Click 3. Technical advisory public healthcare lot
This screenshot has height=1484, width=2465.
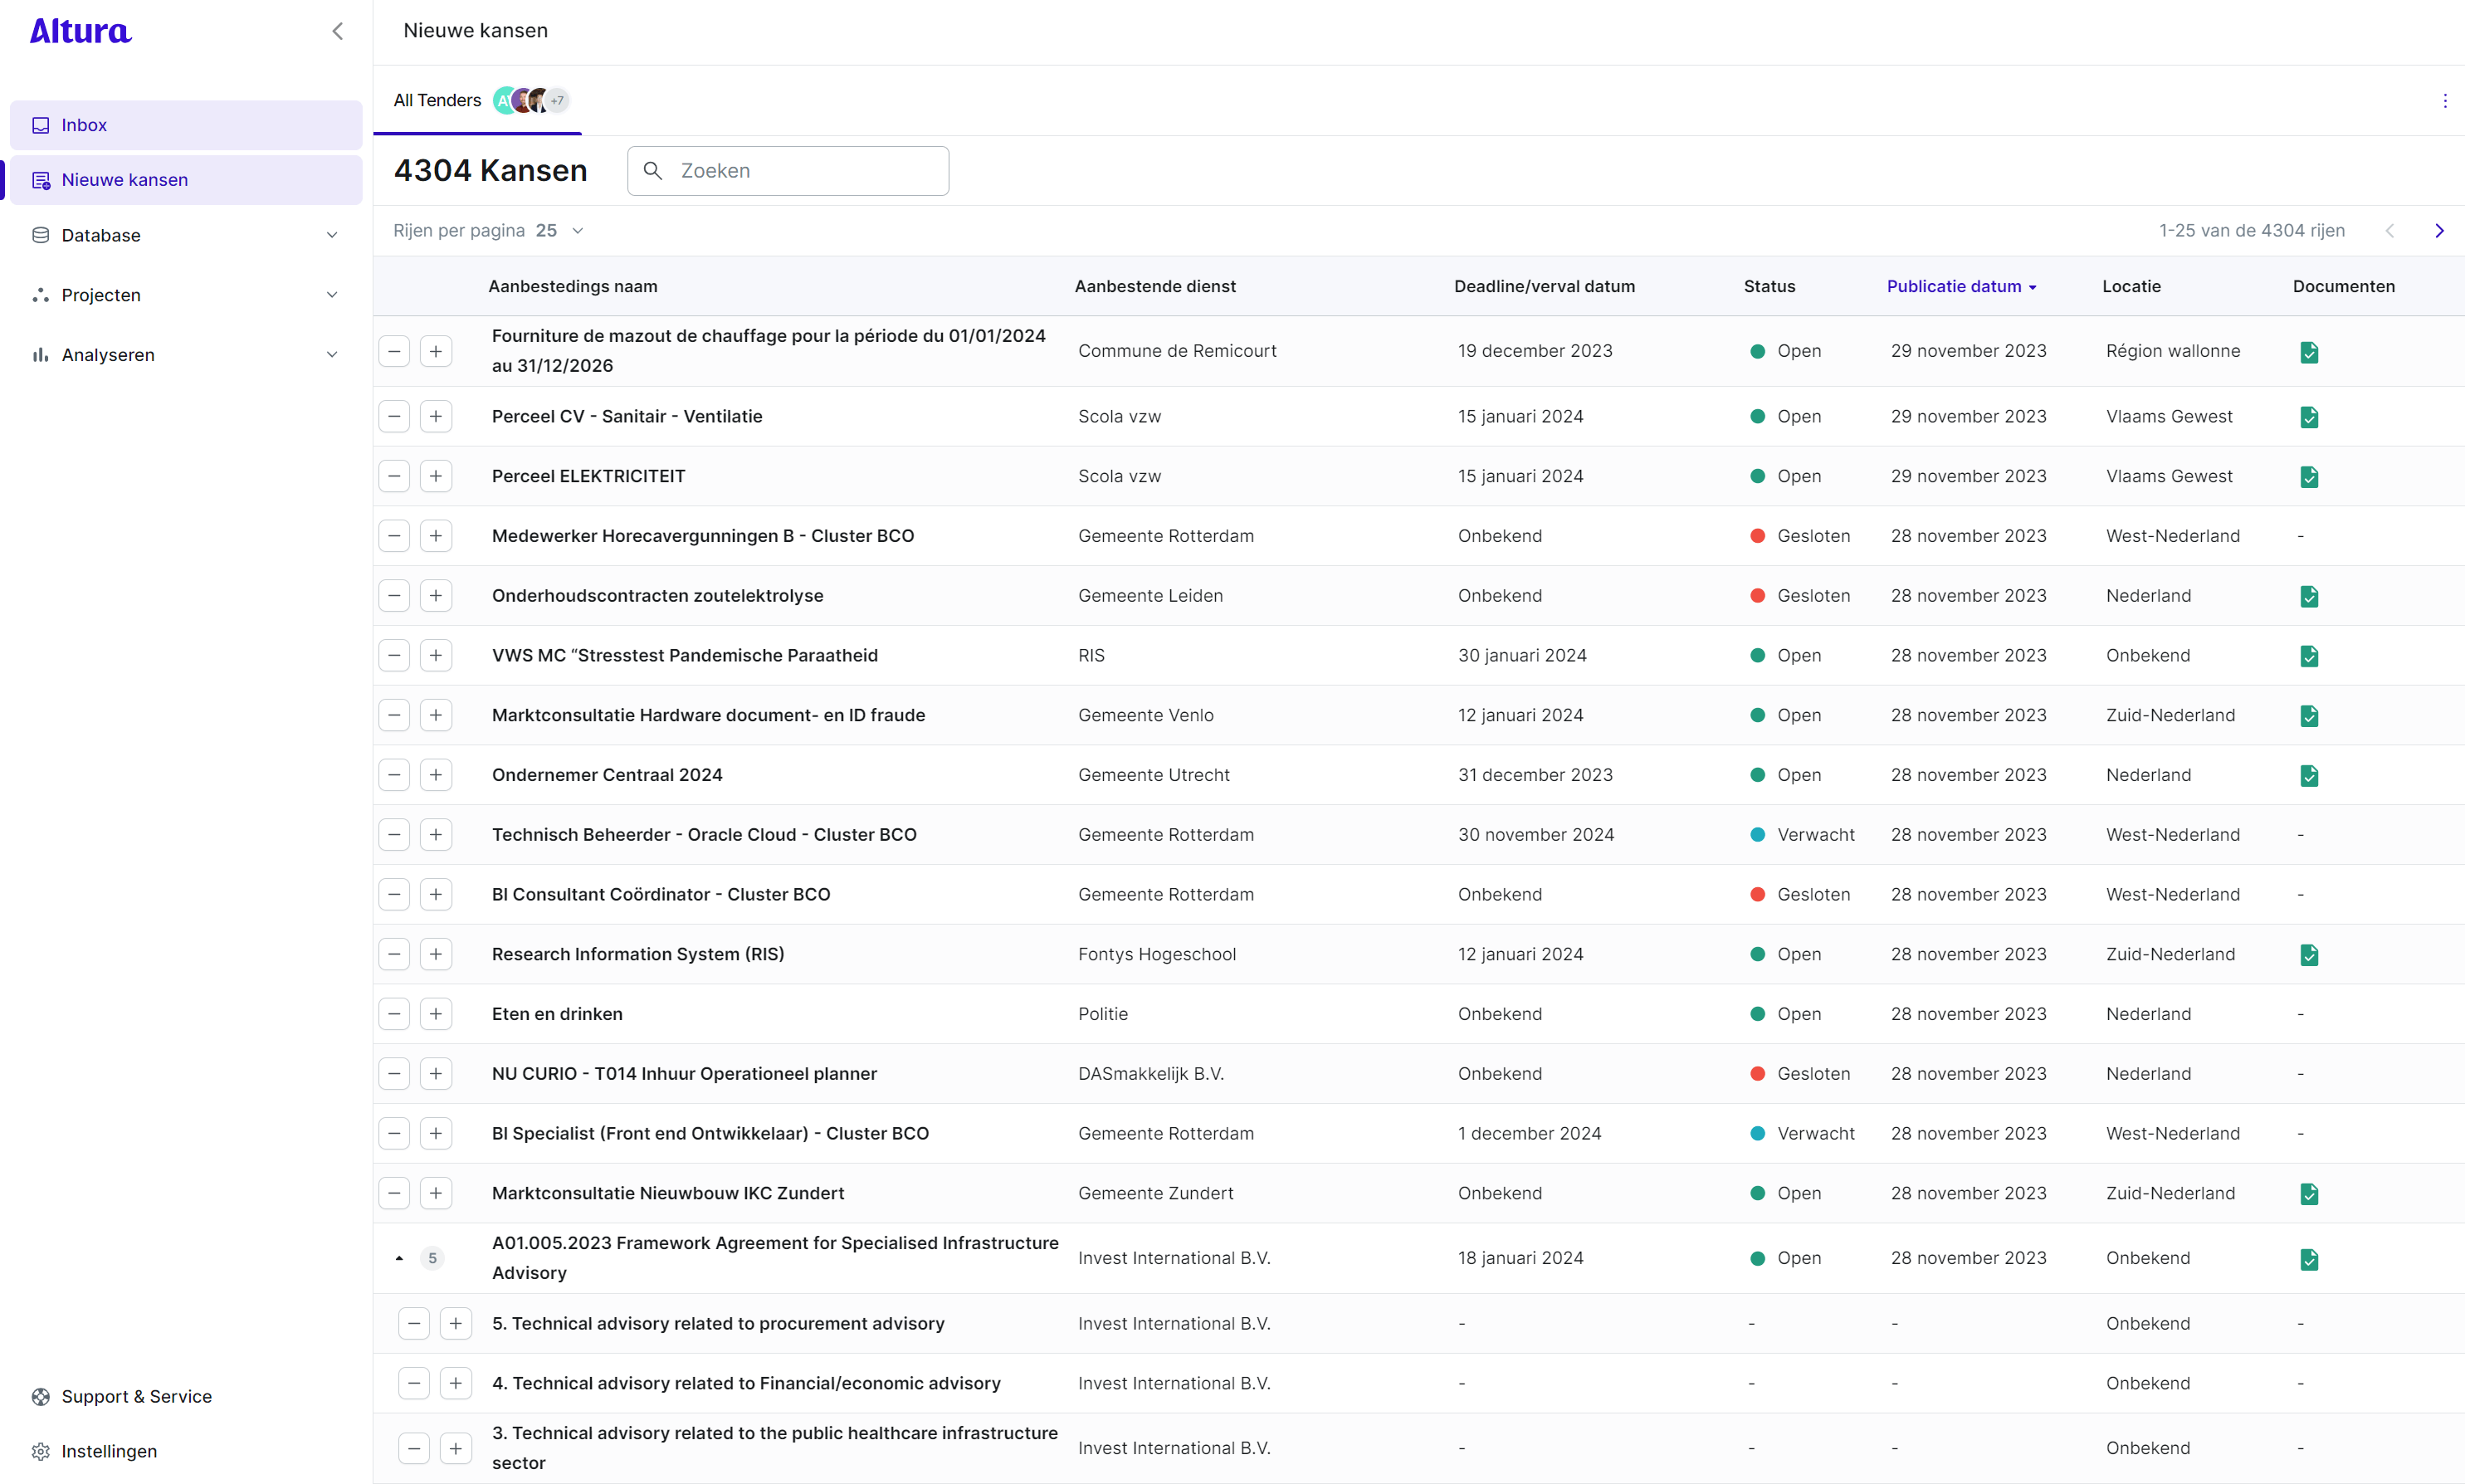(774, 1448)
